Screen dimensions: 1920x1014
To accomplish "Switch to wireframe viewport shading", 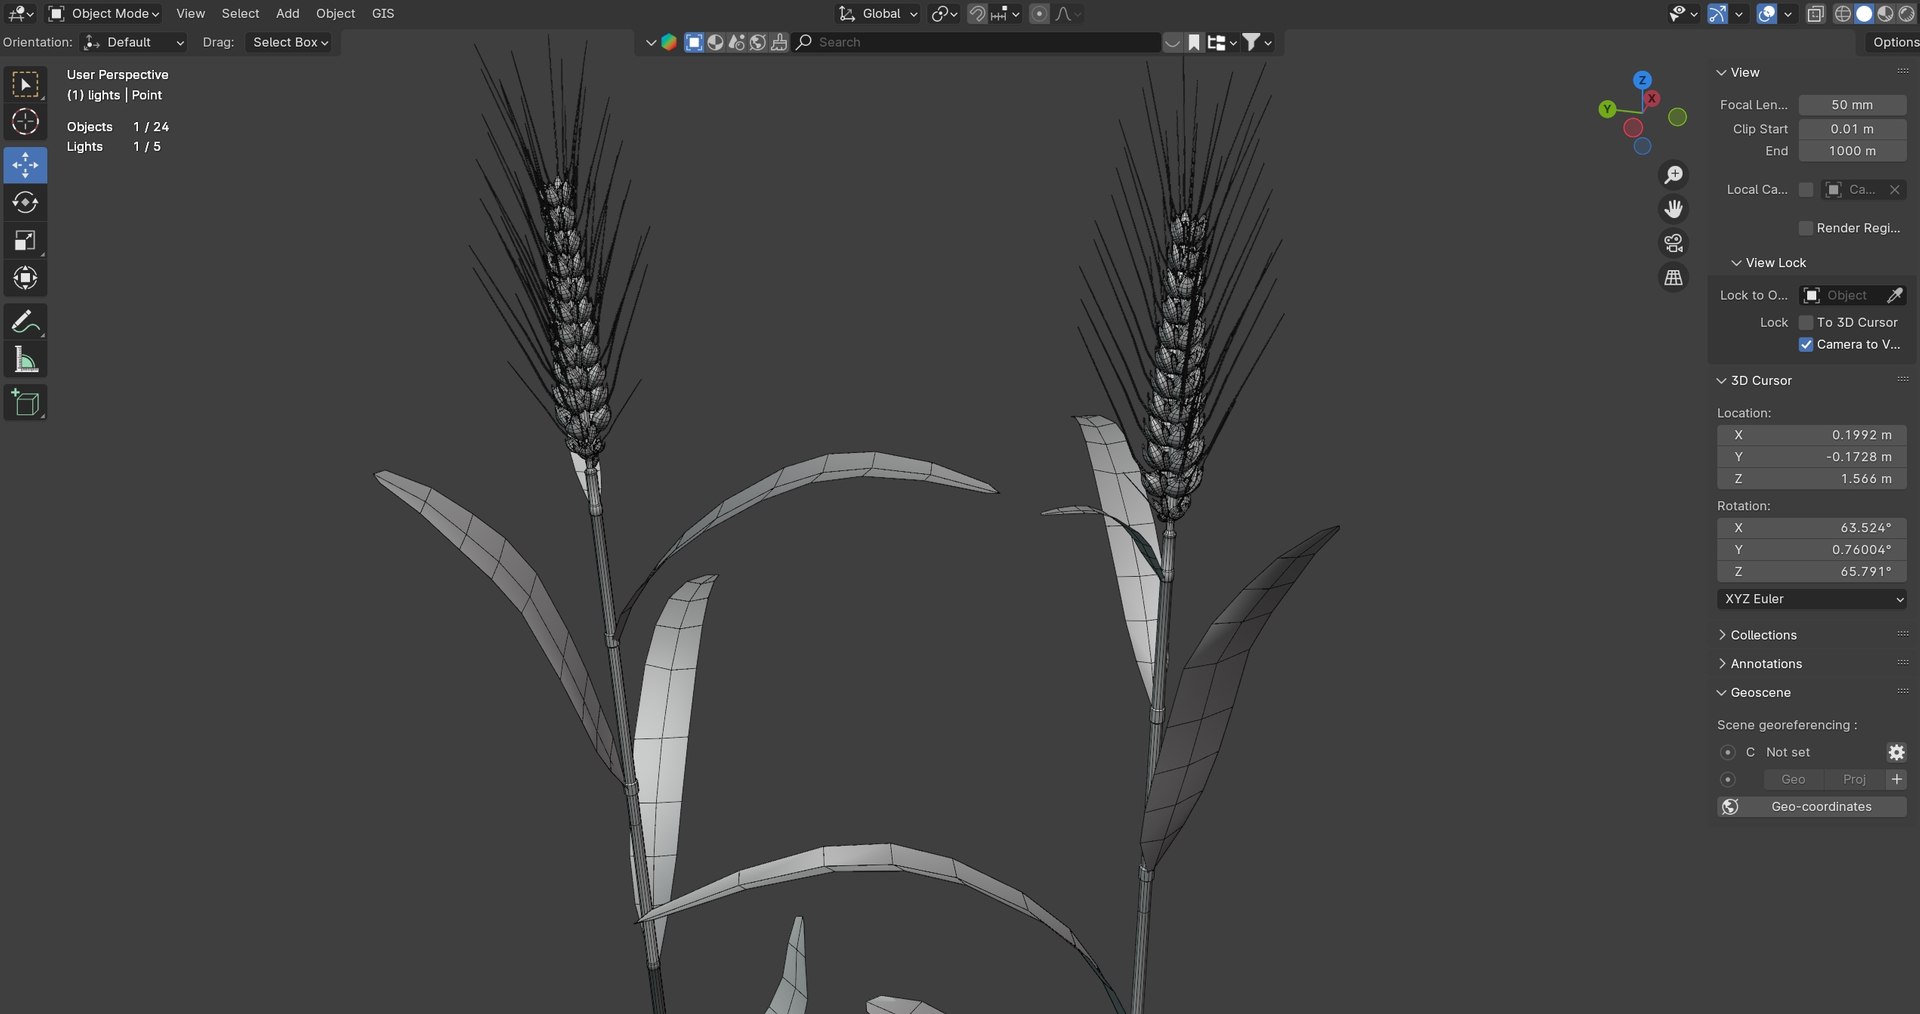I will click(1843, 14).
